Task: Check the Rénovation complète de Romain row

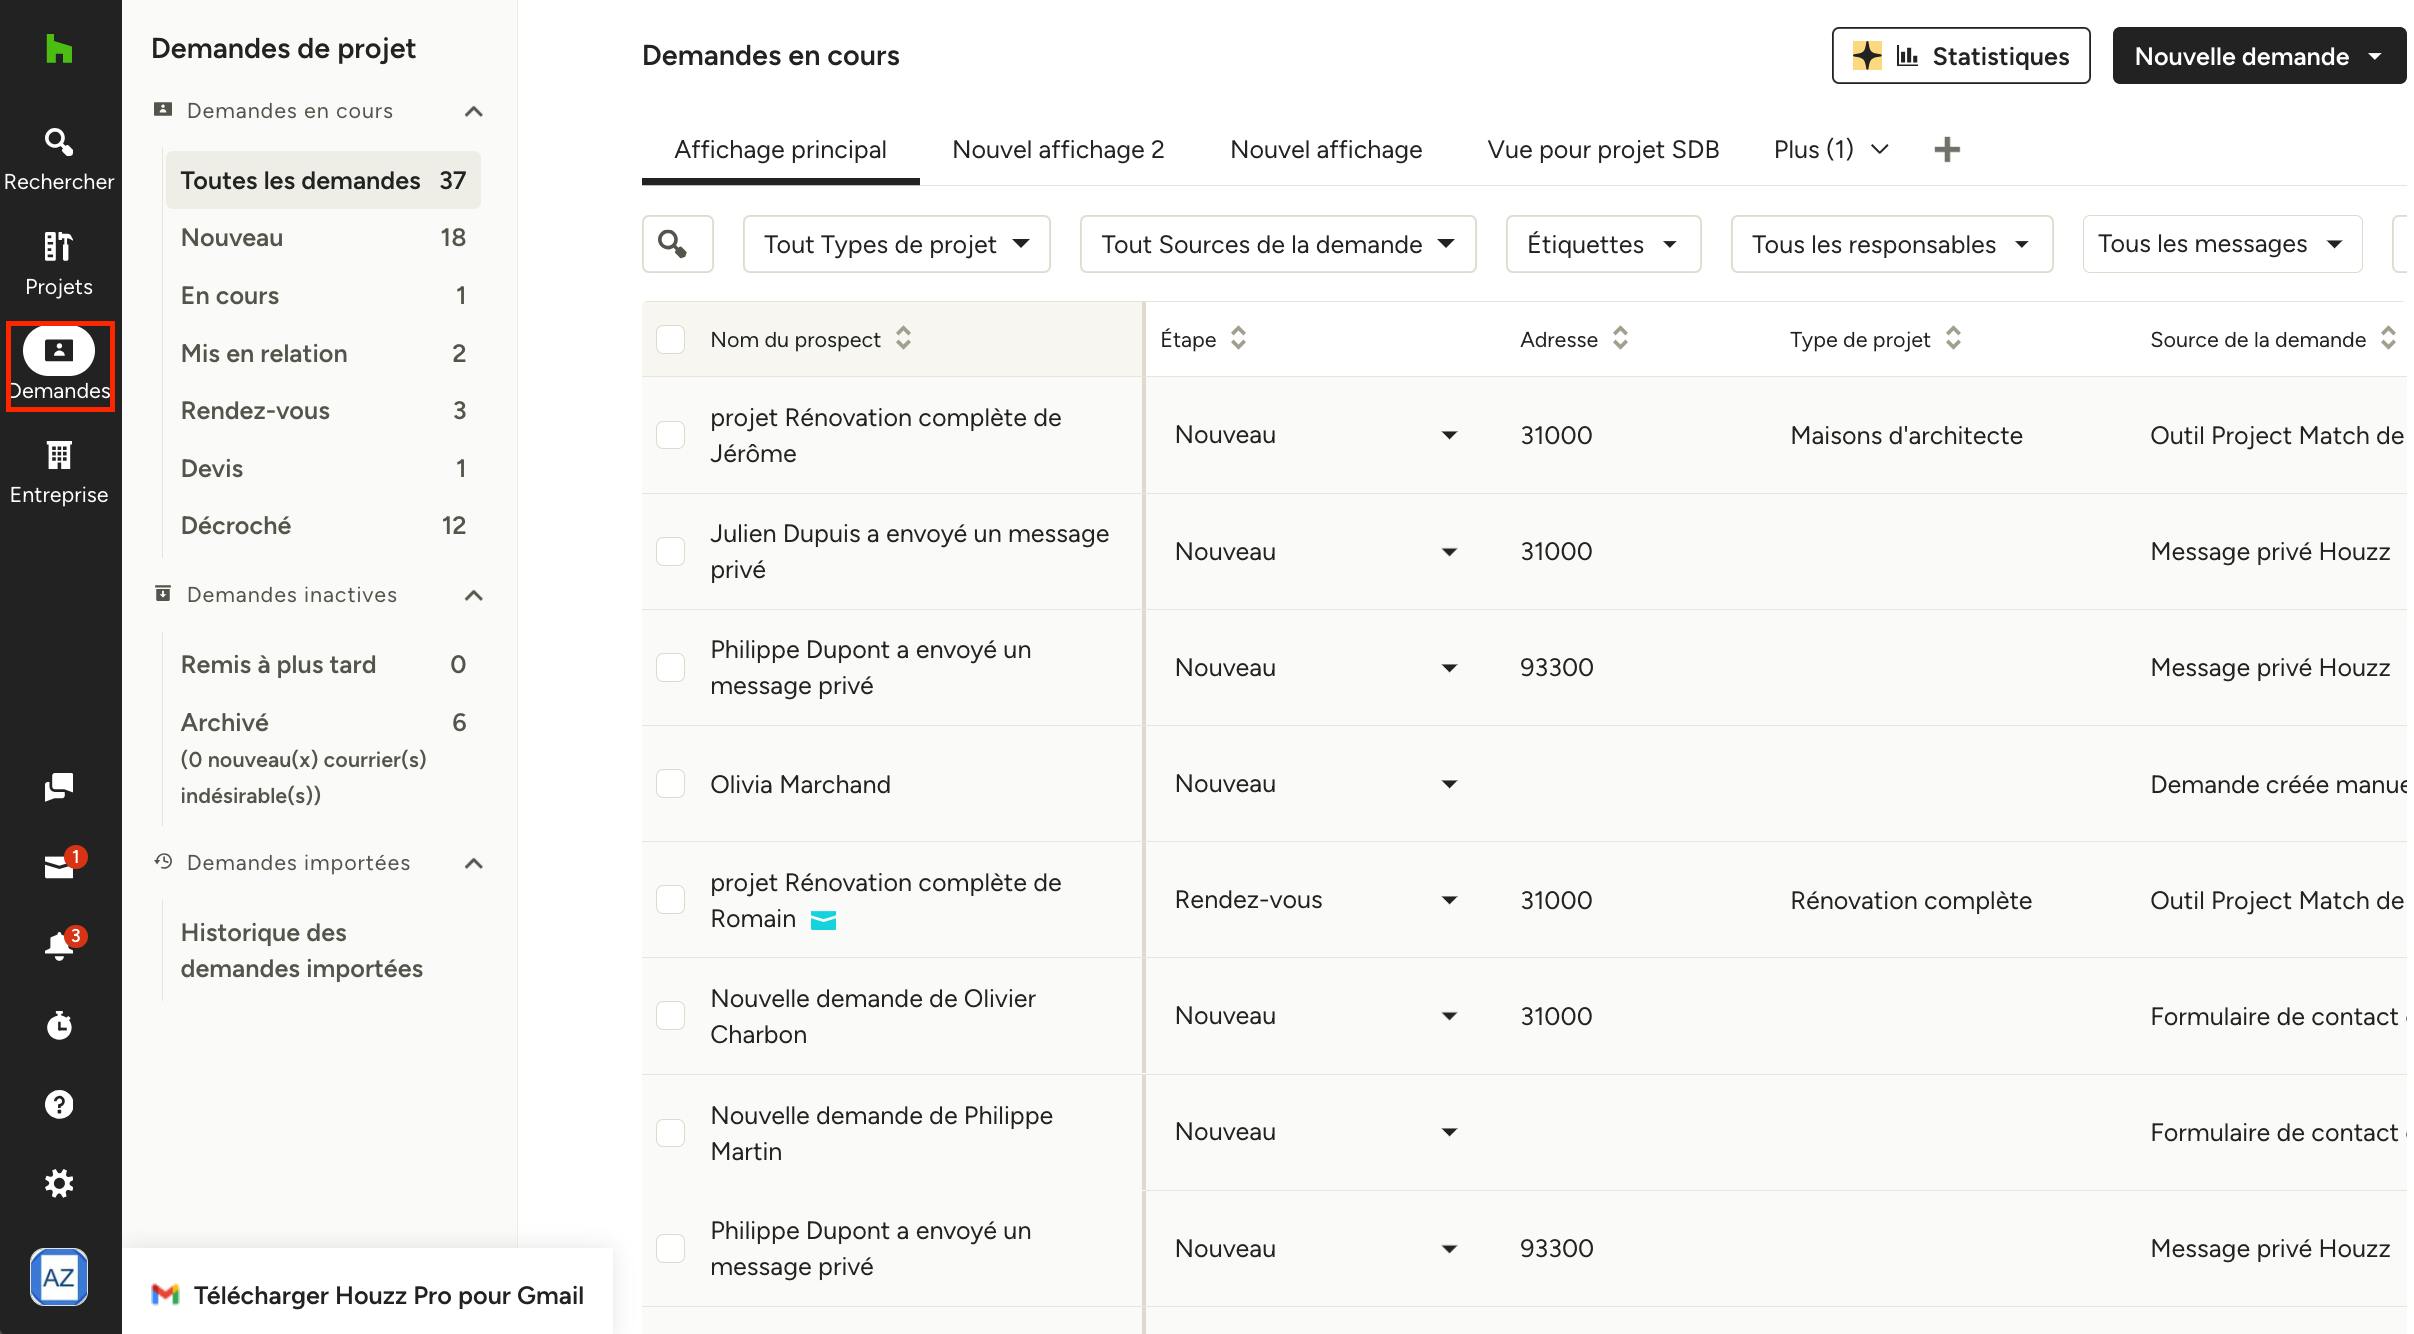Action: [670, 899]
